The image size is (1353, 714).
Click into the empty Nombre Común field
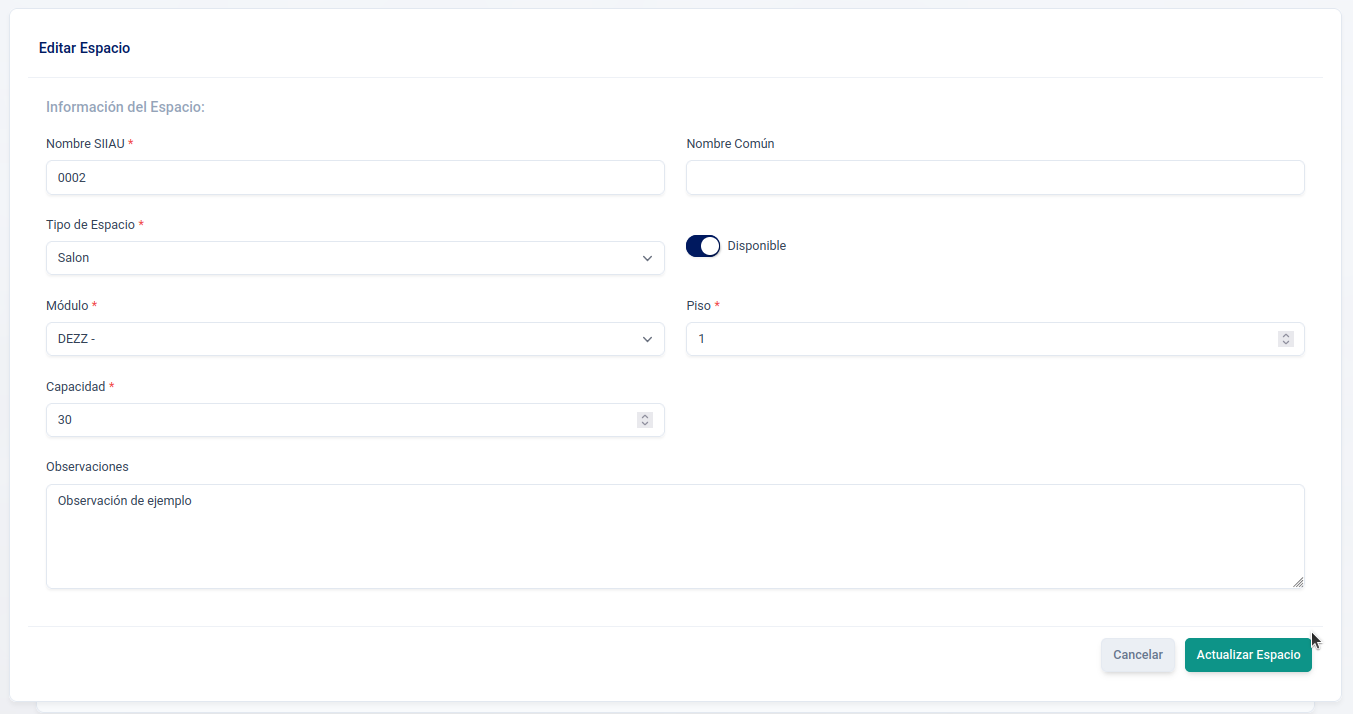(995, 177)
